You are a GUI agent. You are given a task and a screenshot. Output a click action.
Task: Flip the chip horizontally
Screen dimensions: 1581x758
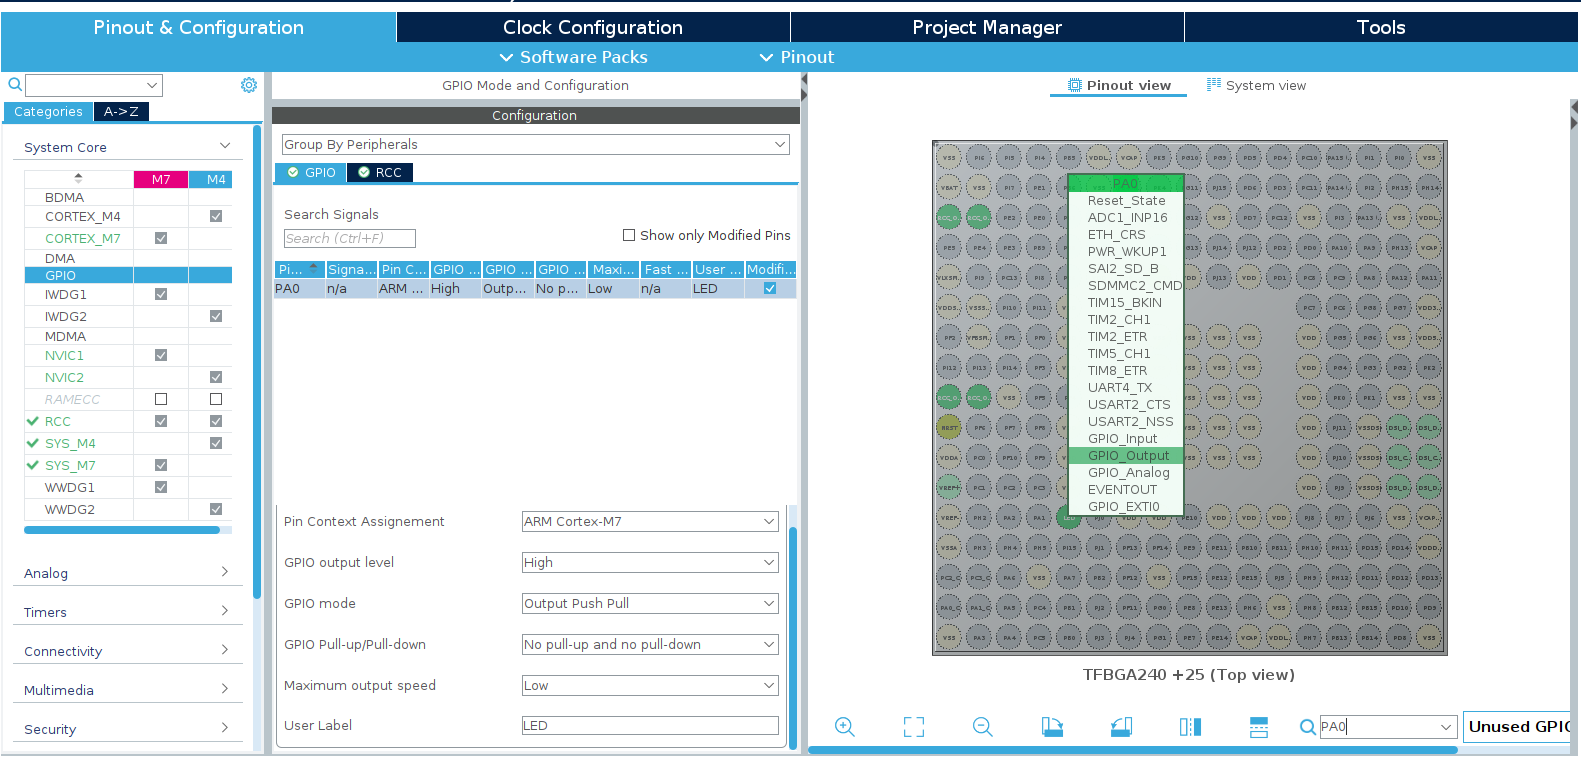tap(1190, 727)
